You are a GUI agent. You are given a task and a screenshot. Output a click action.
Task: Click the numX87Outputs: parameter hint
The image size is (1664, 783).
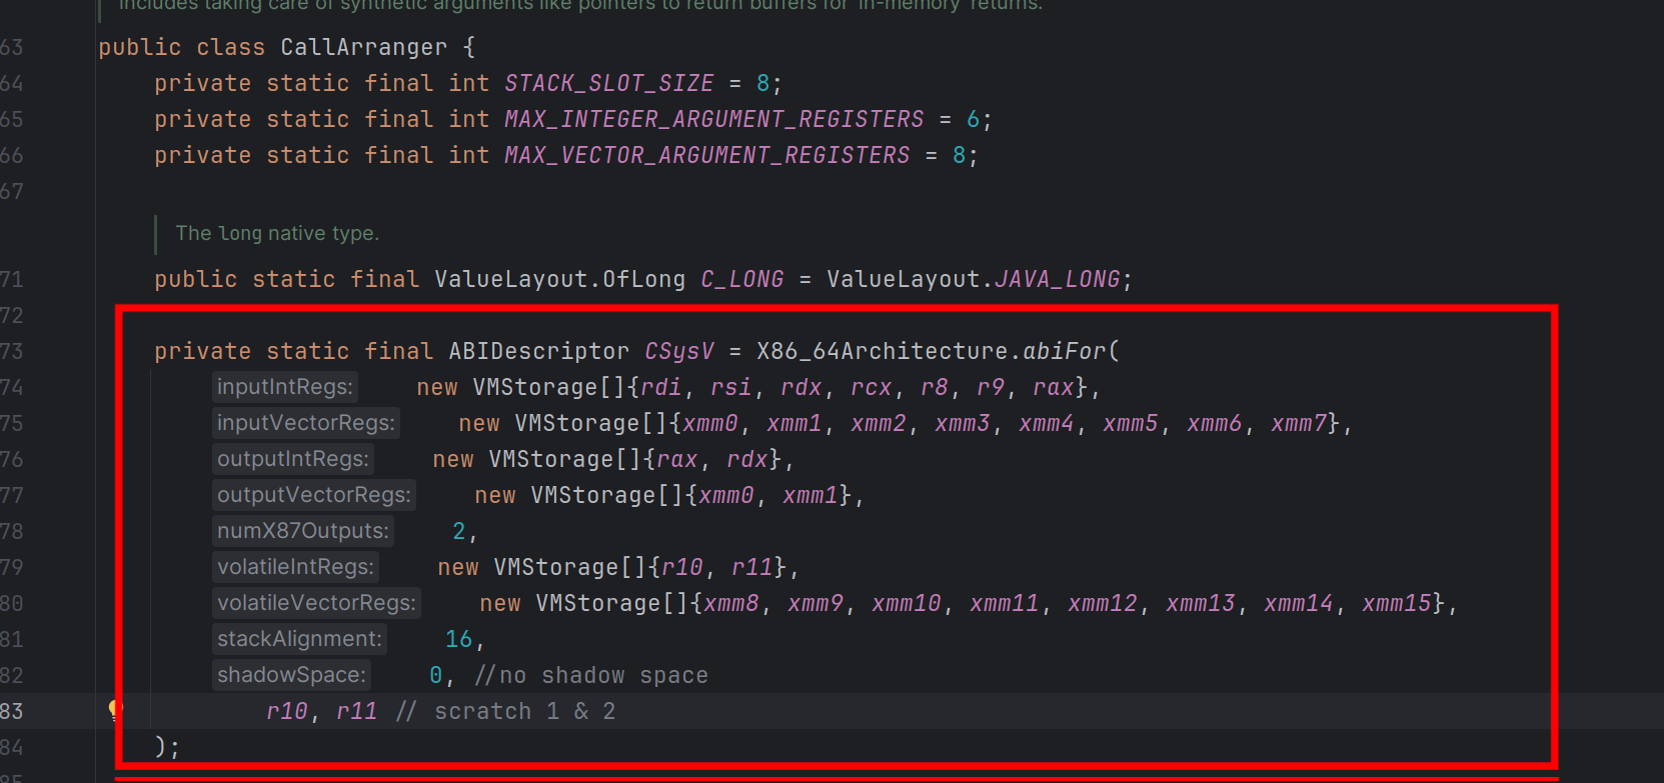point(303,531)
